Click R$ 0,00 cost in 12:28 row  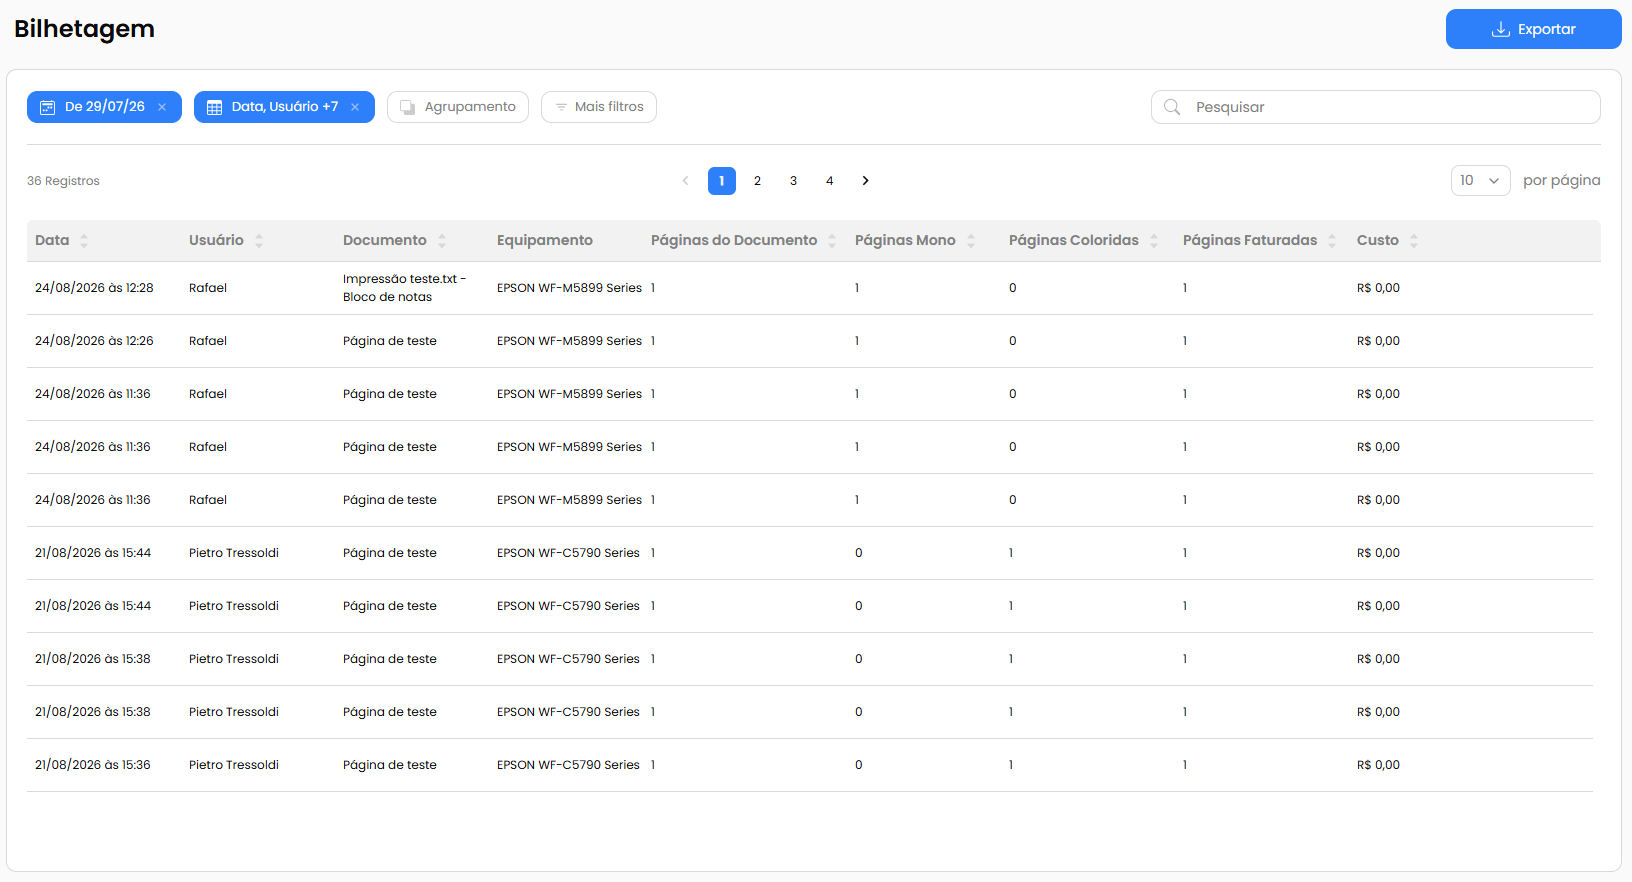pyautogui.click(x=1378, y=288)
